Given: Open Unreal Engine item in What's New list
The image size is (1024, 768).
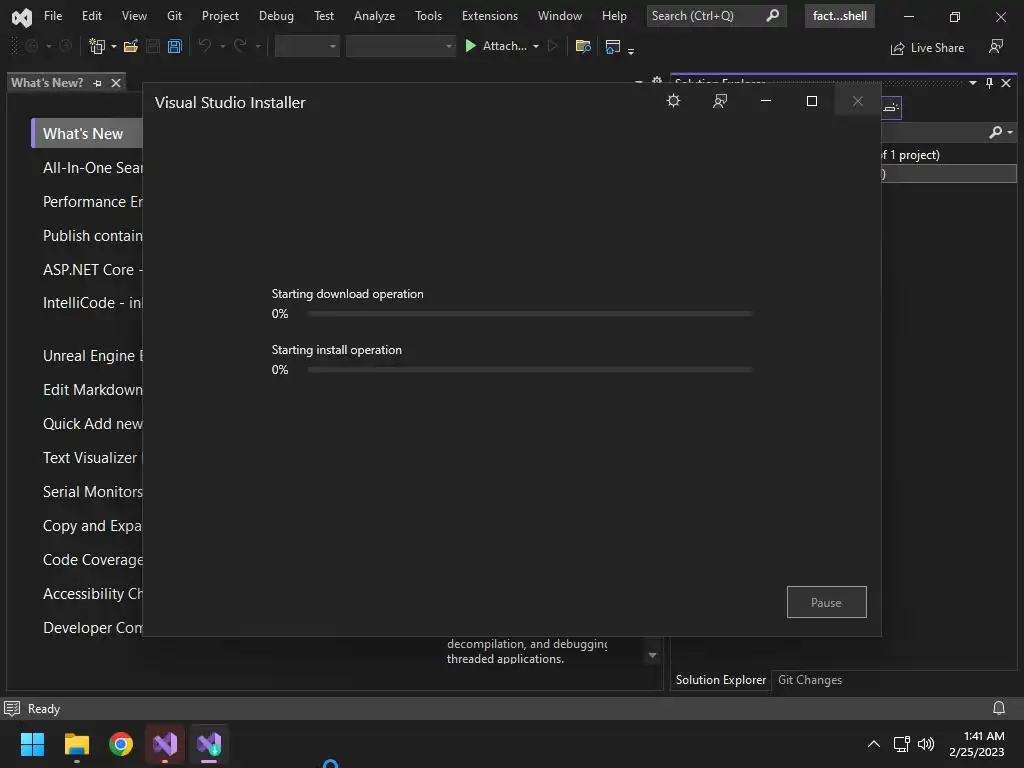Looking at the screenshot, I should coord(93,356).
